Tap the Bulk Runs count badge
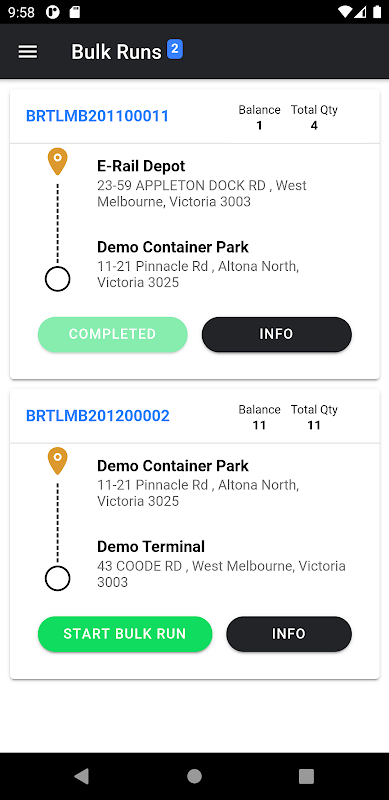This screenshot has height=800, width=389. tap(175, 49)
